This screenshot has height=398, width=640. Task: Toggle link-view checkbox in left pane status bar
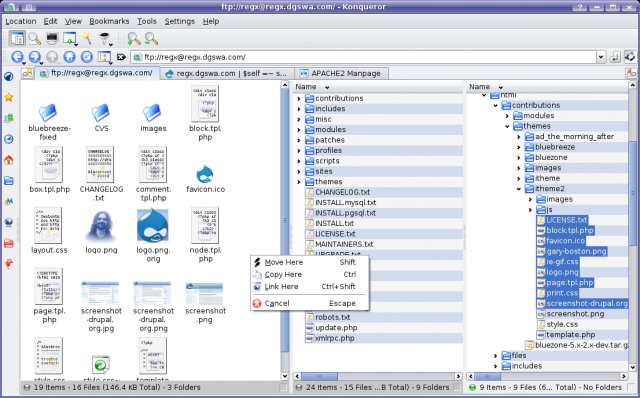click(283, 387)
